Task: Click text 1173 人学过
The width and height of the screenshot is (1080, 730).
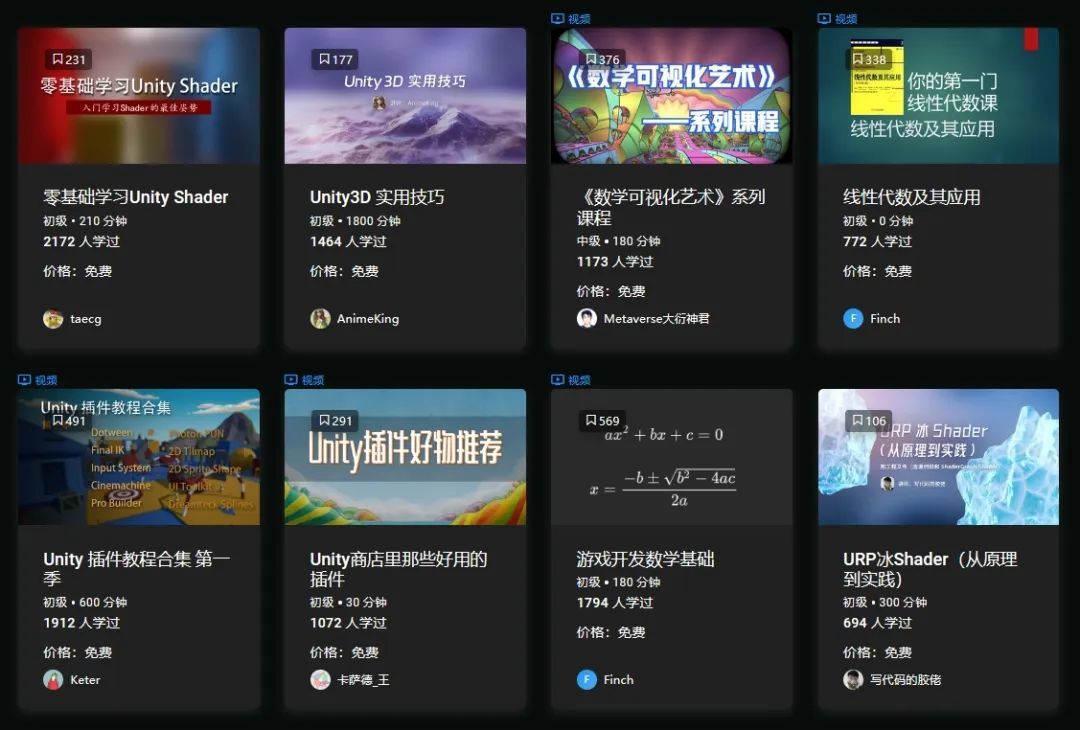Action: pyautogui.click(x=614, y=262)
